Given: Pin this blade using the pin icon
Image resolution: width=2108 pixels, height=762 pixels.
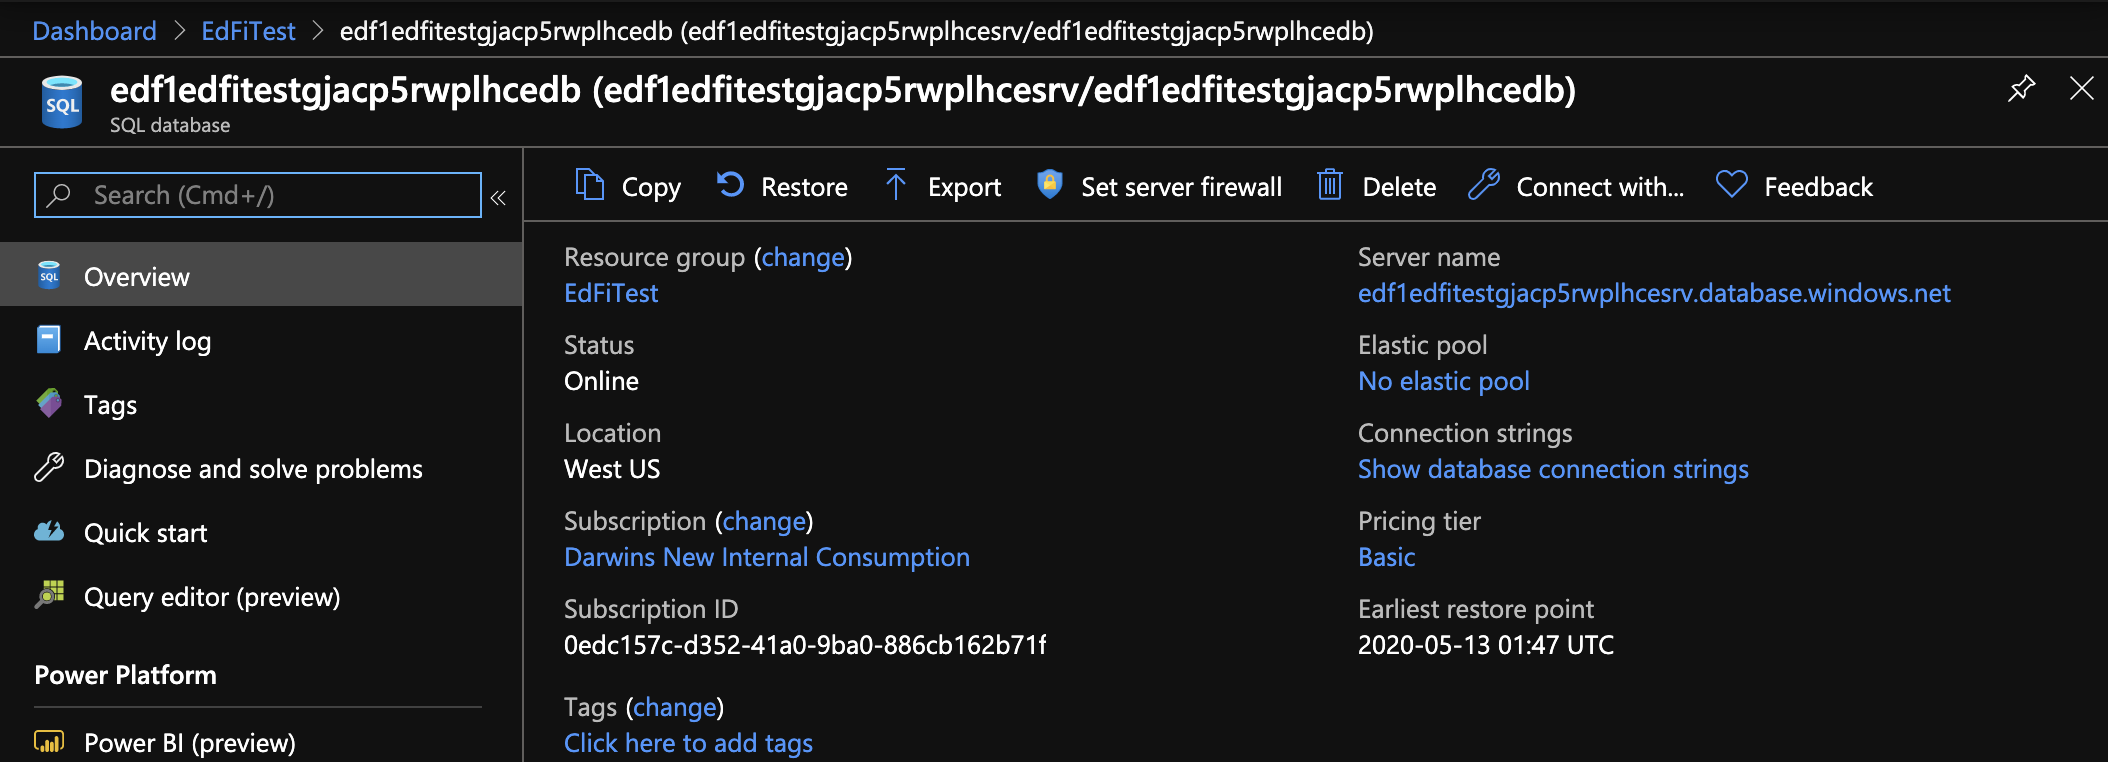Looking at the screenshot, I should (x=2021, y=89).
